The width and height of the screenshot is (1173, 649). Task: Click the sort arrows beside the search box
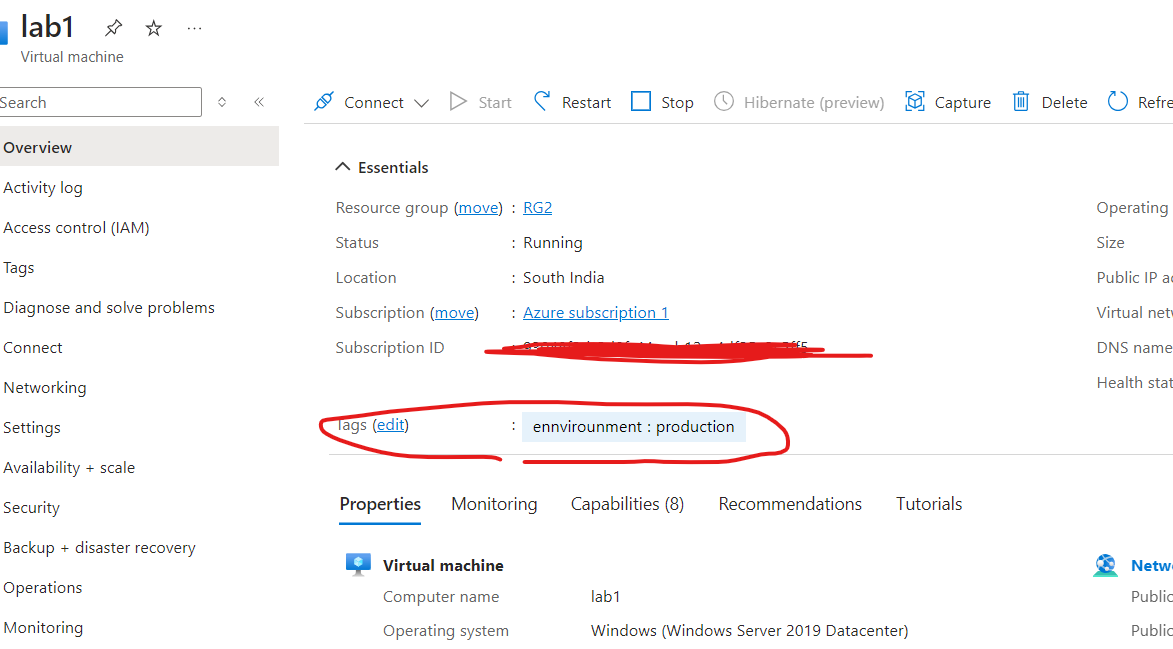point(222,102)
